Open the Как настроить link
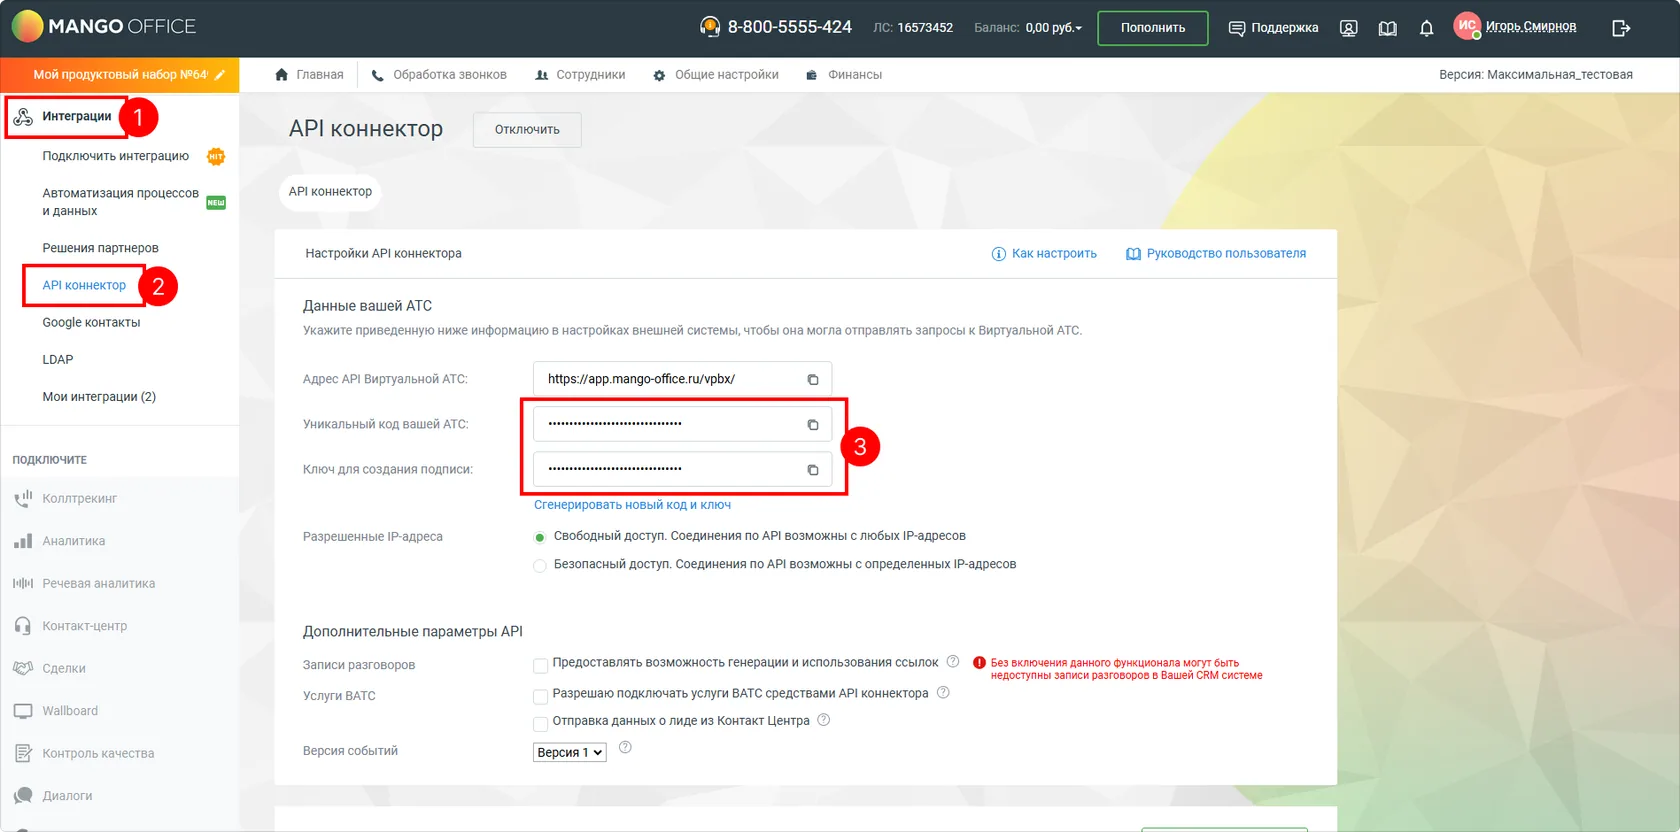This screenshot has width=1680, height=832. [1044, 254]
